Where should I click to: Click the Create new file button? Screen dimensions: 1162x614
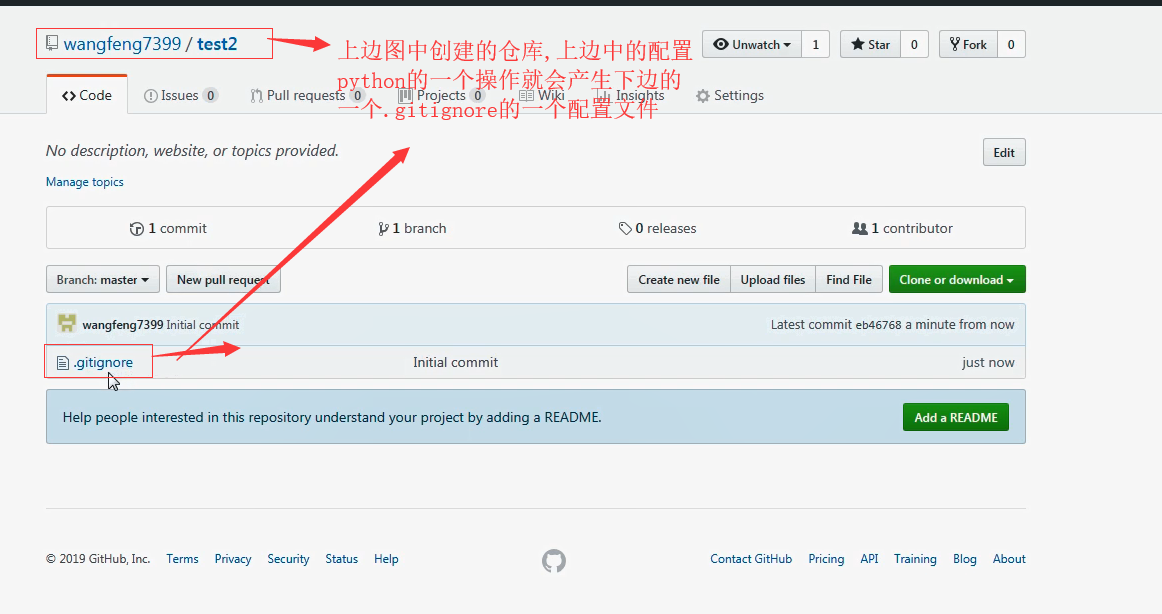pos(679,279)
